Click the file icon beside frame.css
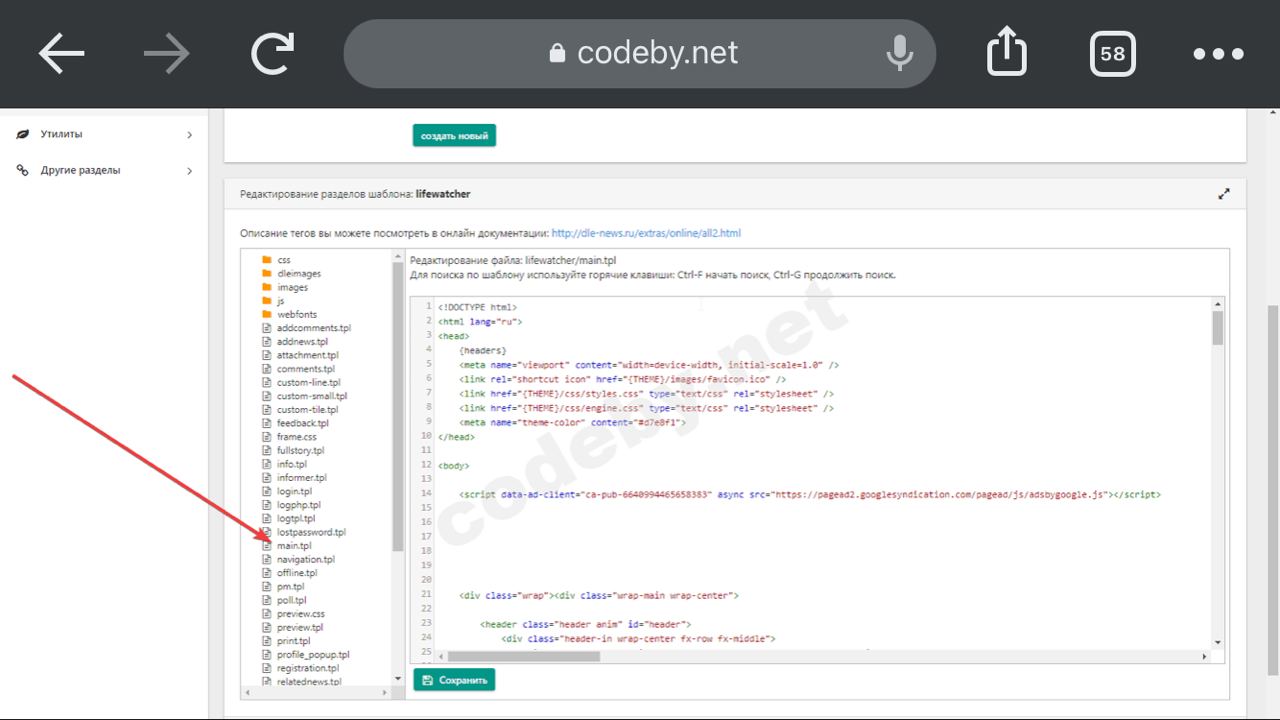 pyautogui.click(x=267, y=437)
